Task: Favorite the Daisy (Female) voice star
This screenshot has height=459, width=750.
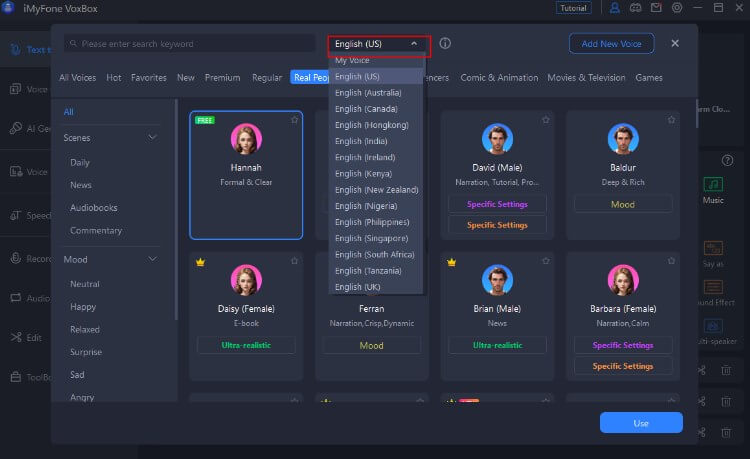Action: click(294, 261)
